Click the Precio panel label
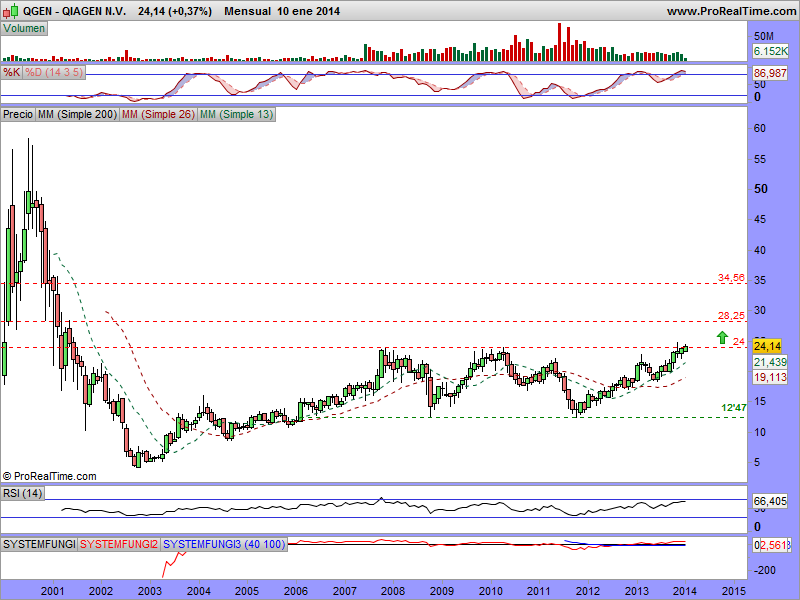The width and height of the screenshot is (800, 600). coord(18,114)
